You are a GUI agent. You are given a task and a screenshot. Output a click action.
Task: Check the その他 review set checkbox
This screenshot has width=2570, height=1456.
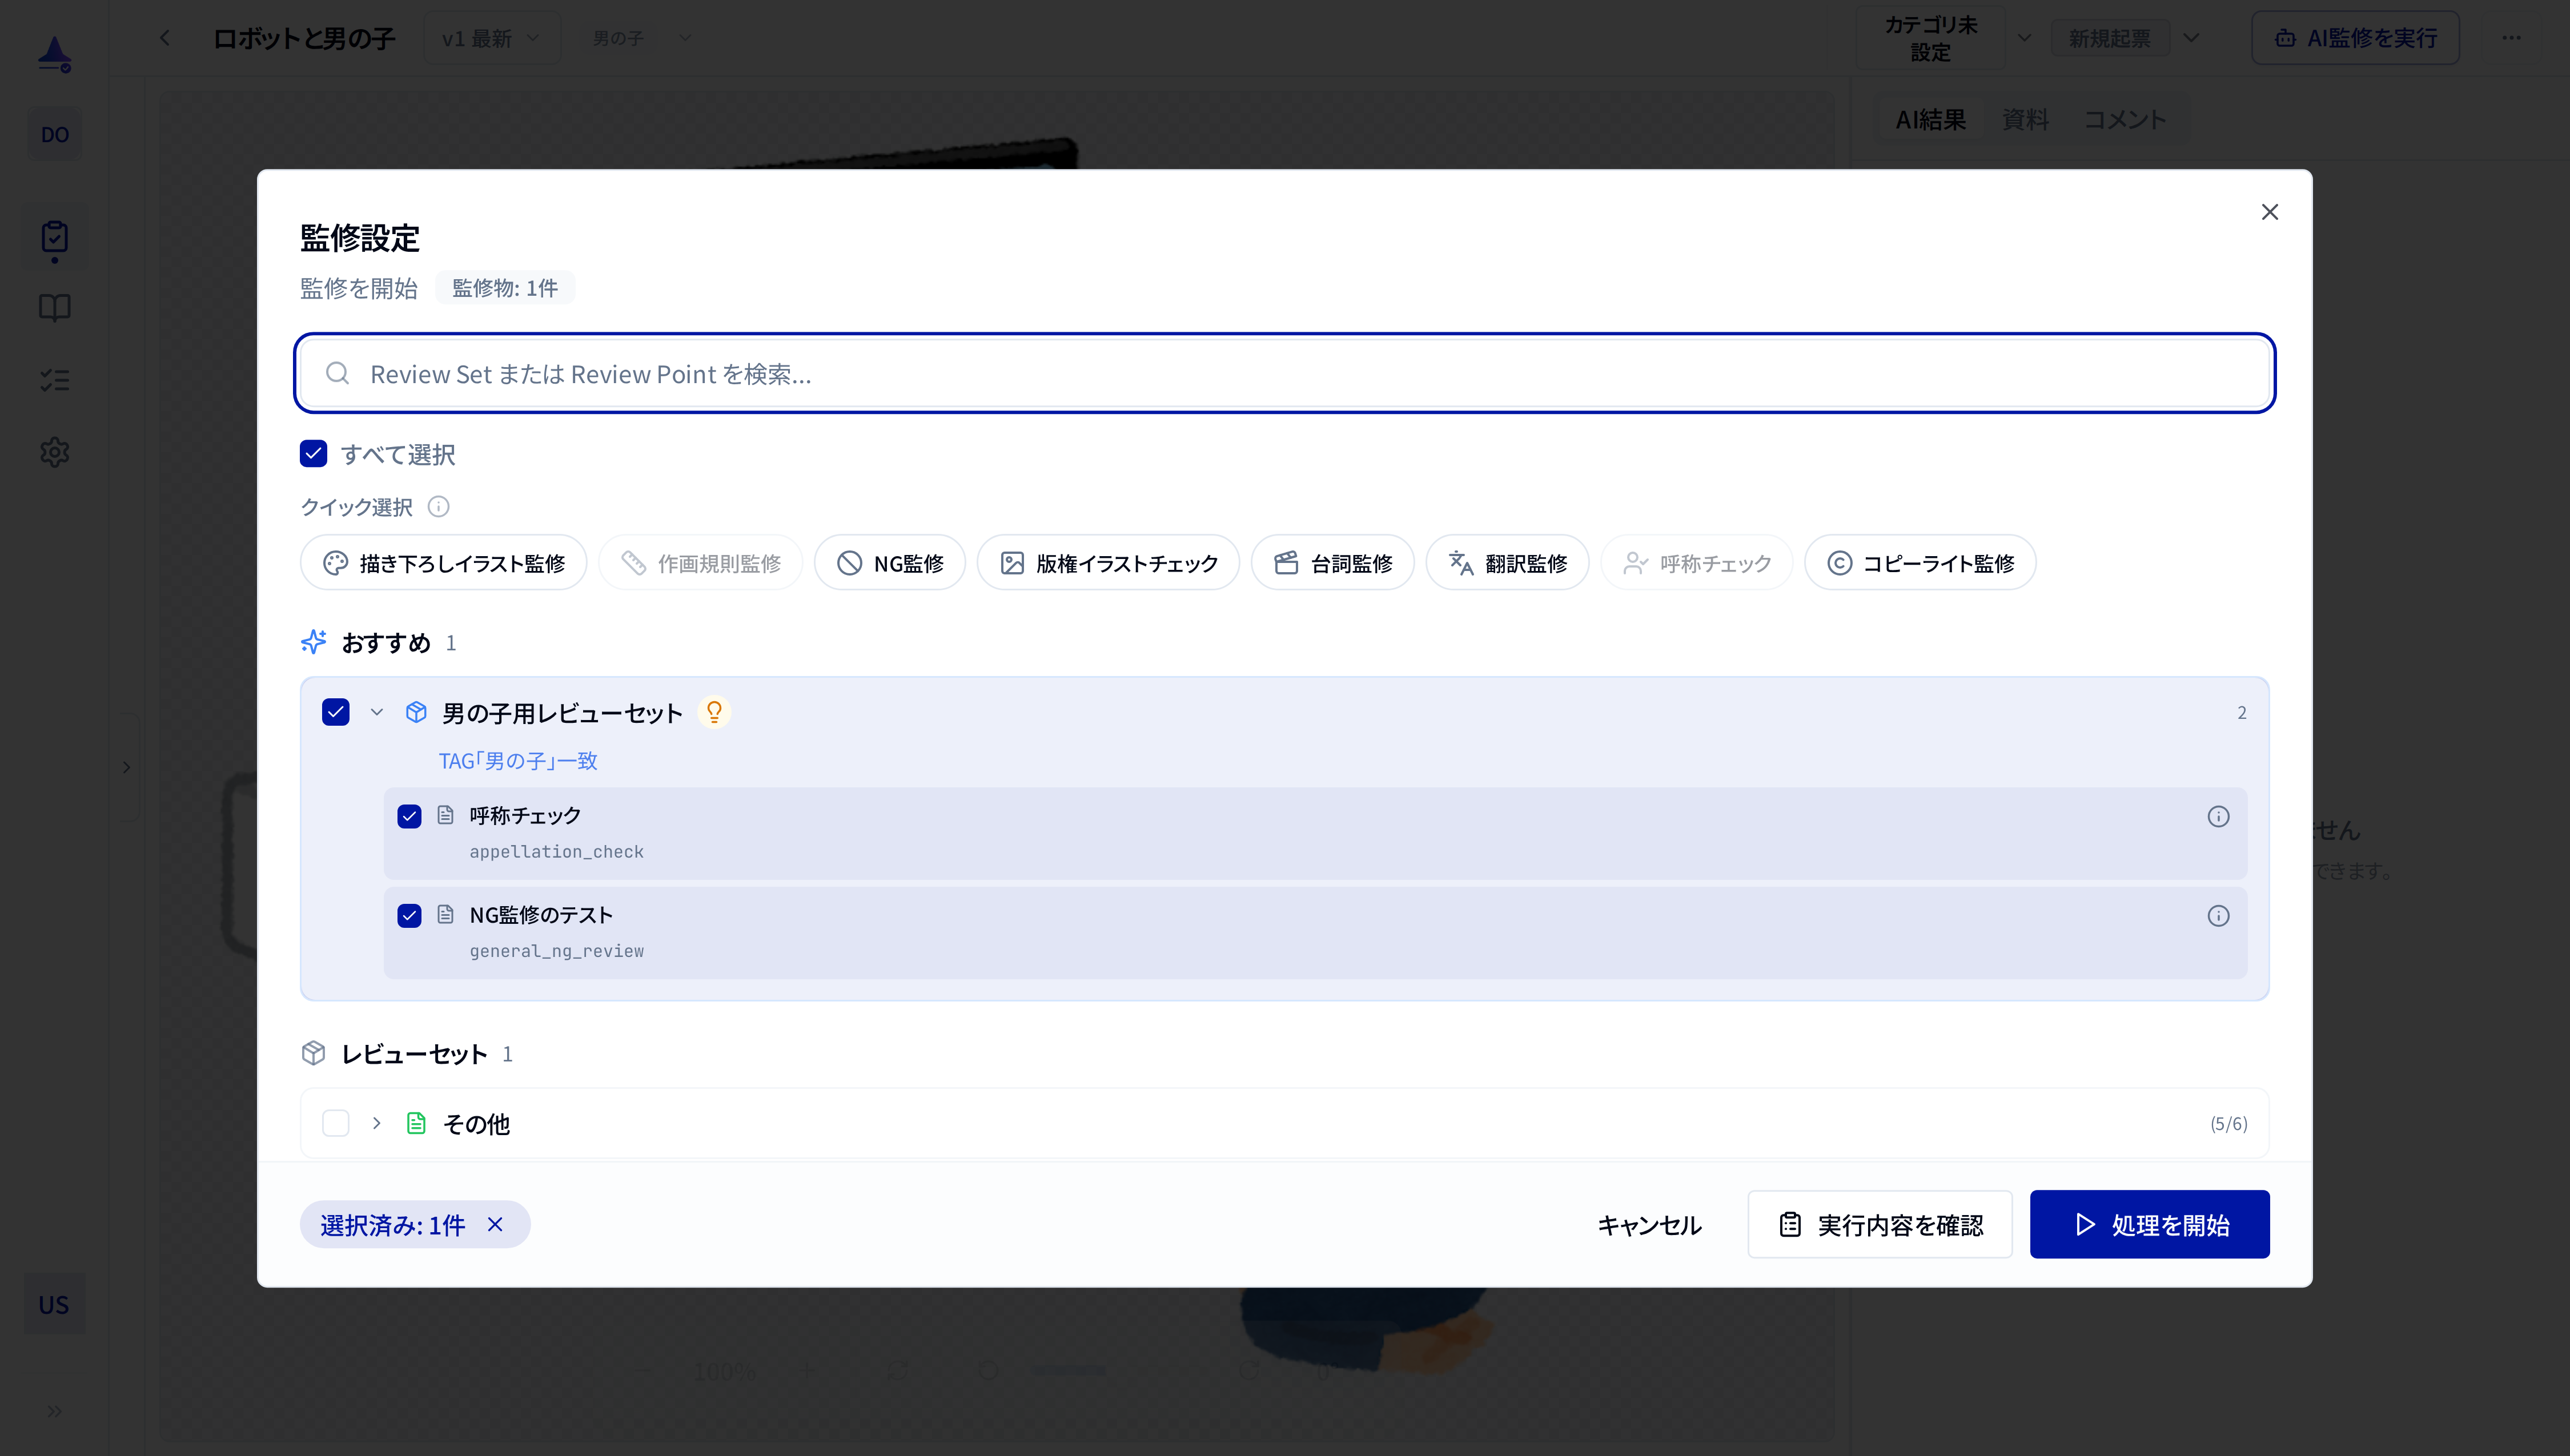335,1123
